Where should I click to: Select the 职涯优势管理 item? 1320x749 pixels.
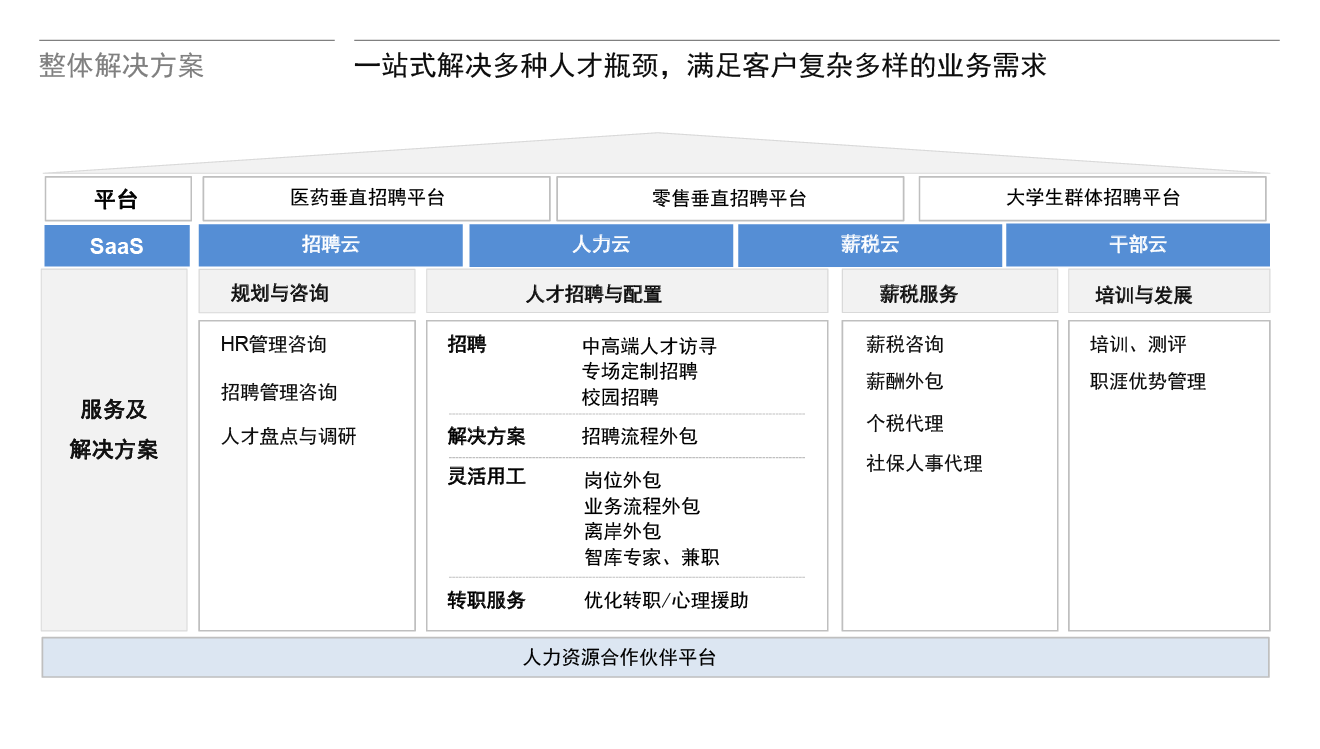point(1148,382)
